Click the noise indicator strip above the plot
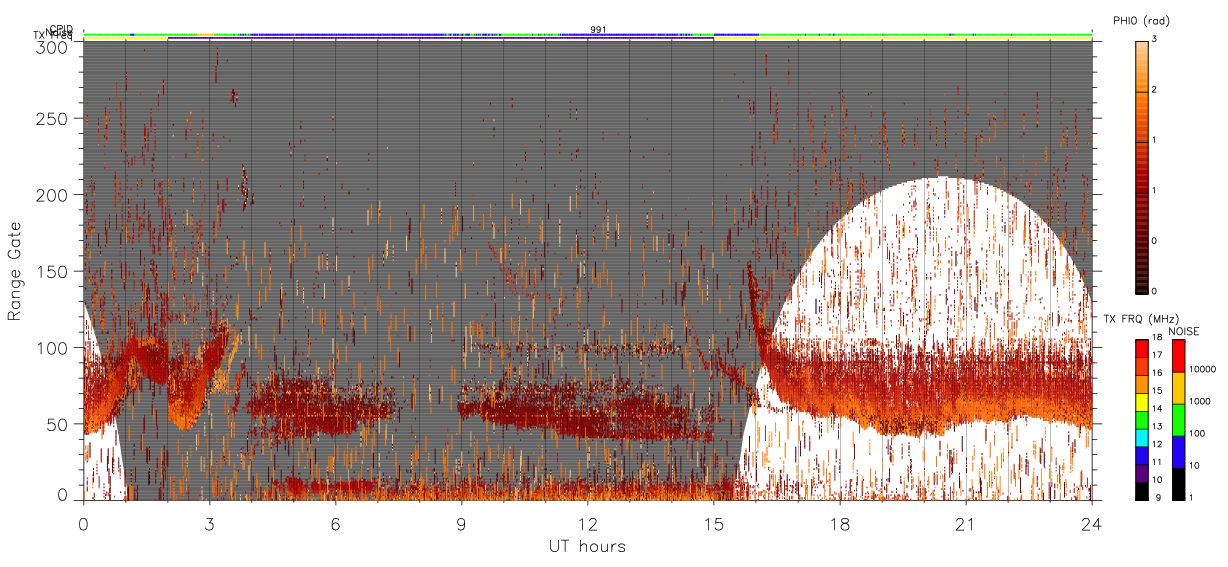The height and width of the screenshot is (567, 1228). (x=587, y=34)
